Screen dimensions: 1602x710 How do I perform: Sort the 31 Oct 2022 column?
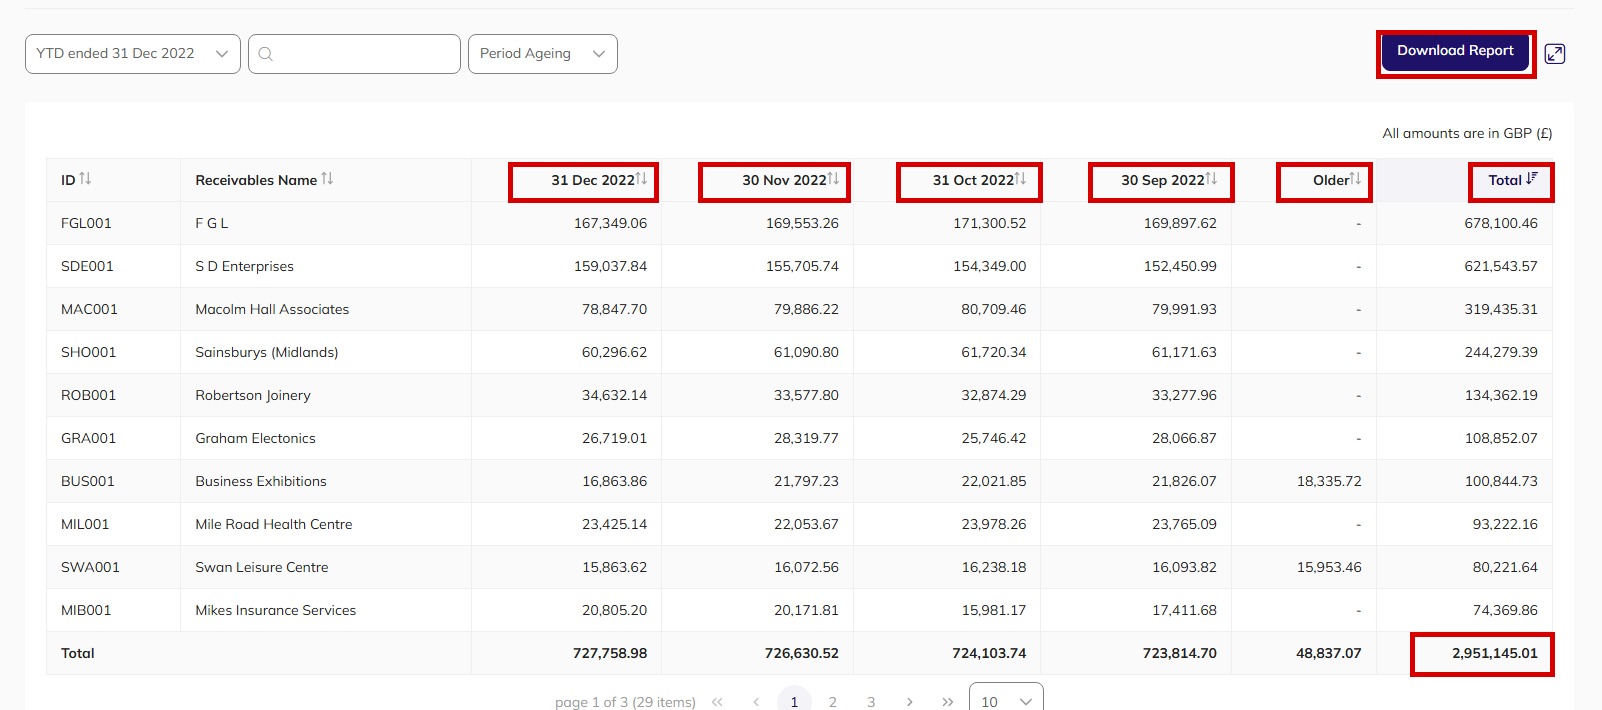[x=1020, y=179]
